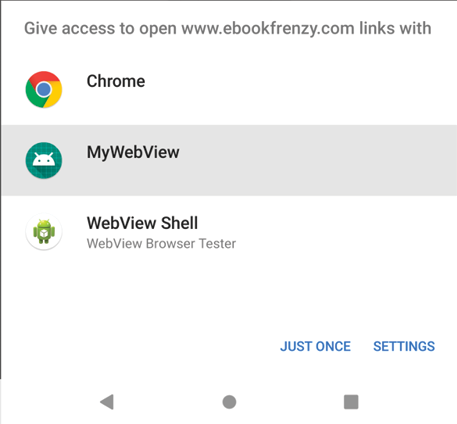This screenshot has height=424, width=457.
Task: Open recent apps with the square button
Action: pyautogui.click(x=351, y=402)
